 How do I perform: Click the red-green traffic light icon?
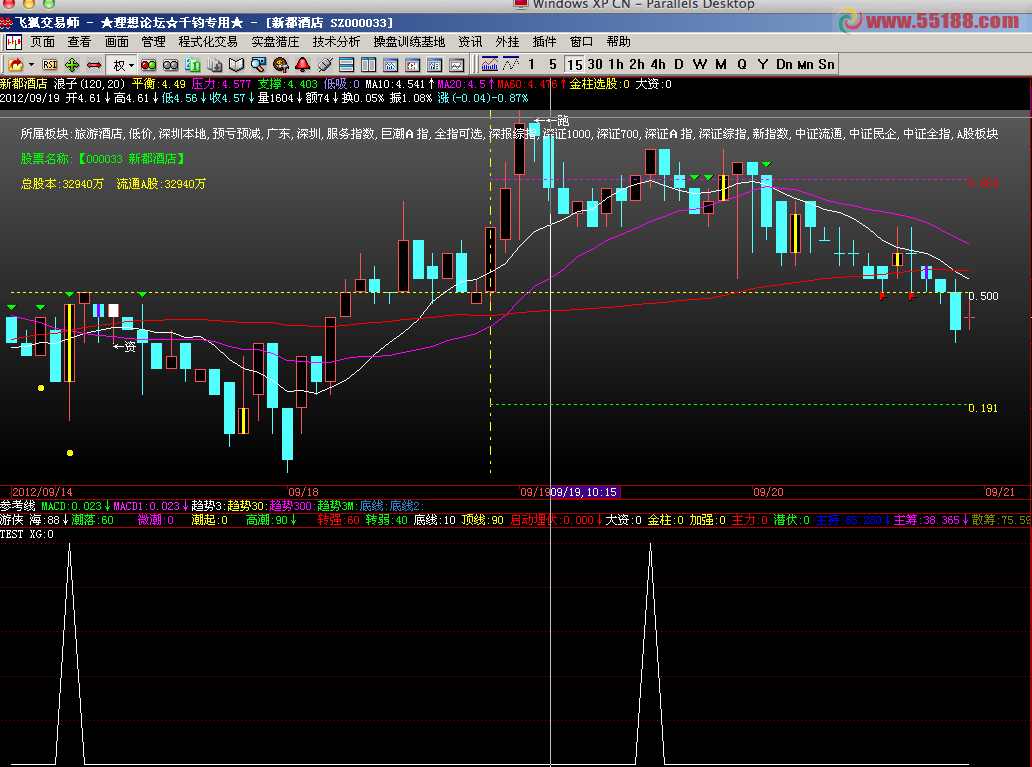(x=148, y=64)
